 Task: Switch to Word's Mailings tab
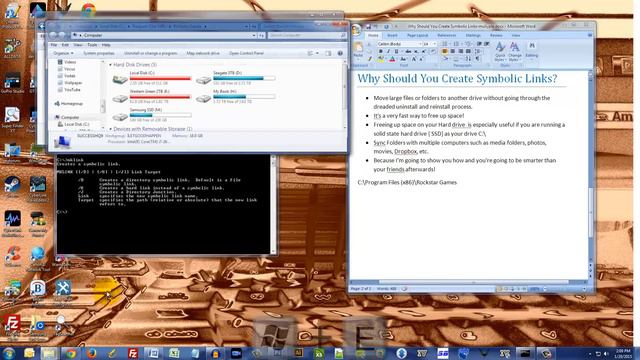tap(473, 36)
